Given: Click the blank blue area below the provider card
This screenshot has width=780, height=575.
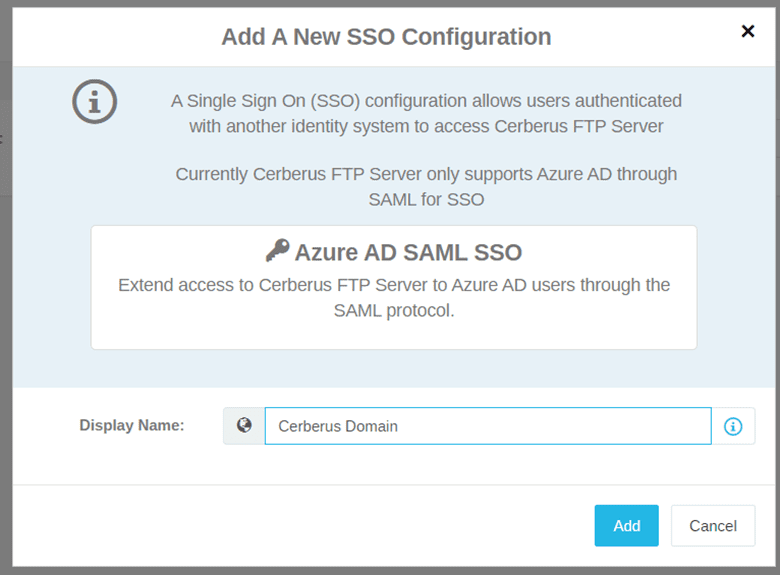Looking at the screenshot, I should pyautogui.click(x=394, y=368).
